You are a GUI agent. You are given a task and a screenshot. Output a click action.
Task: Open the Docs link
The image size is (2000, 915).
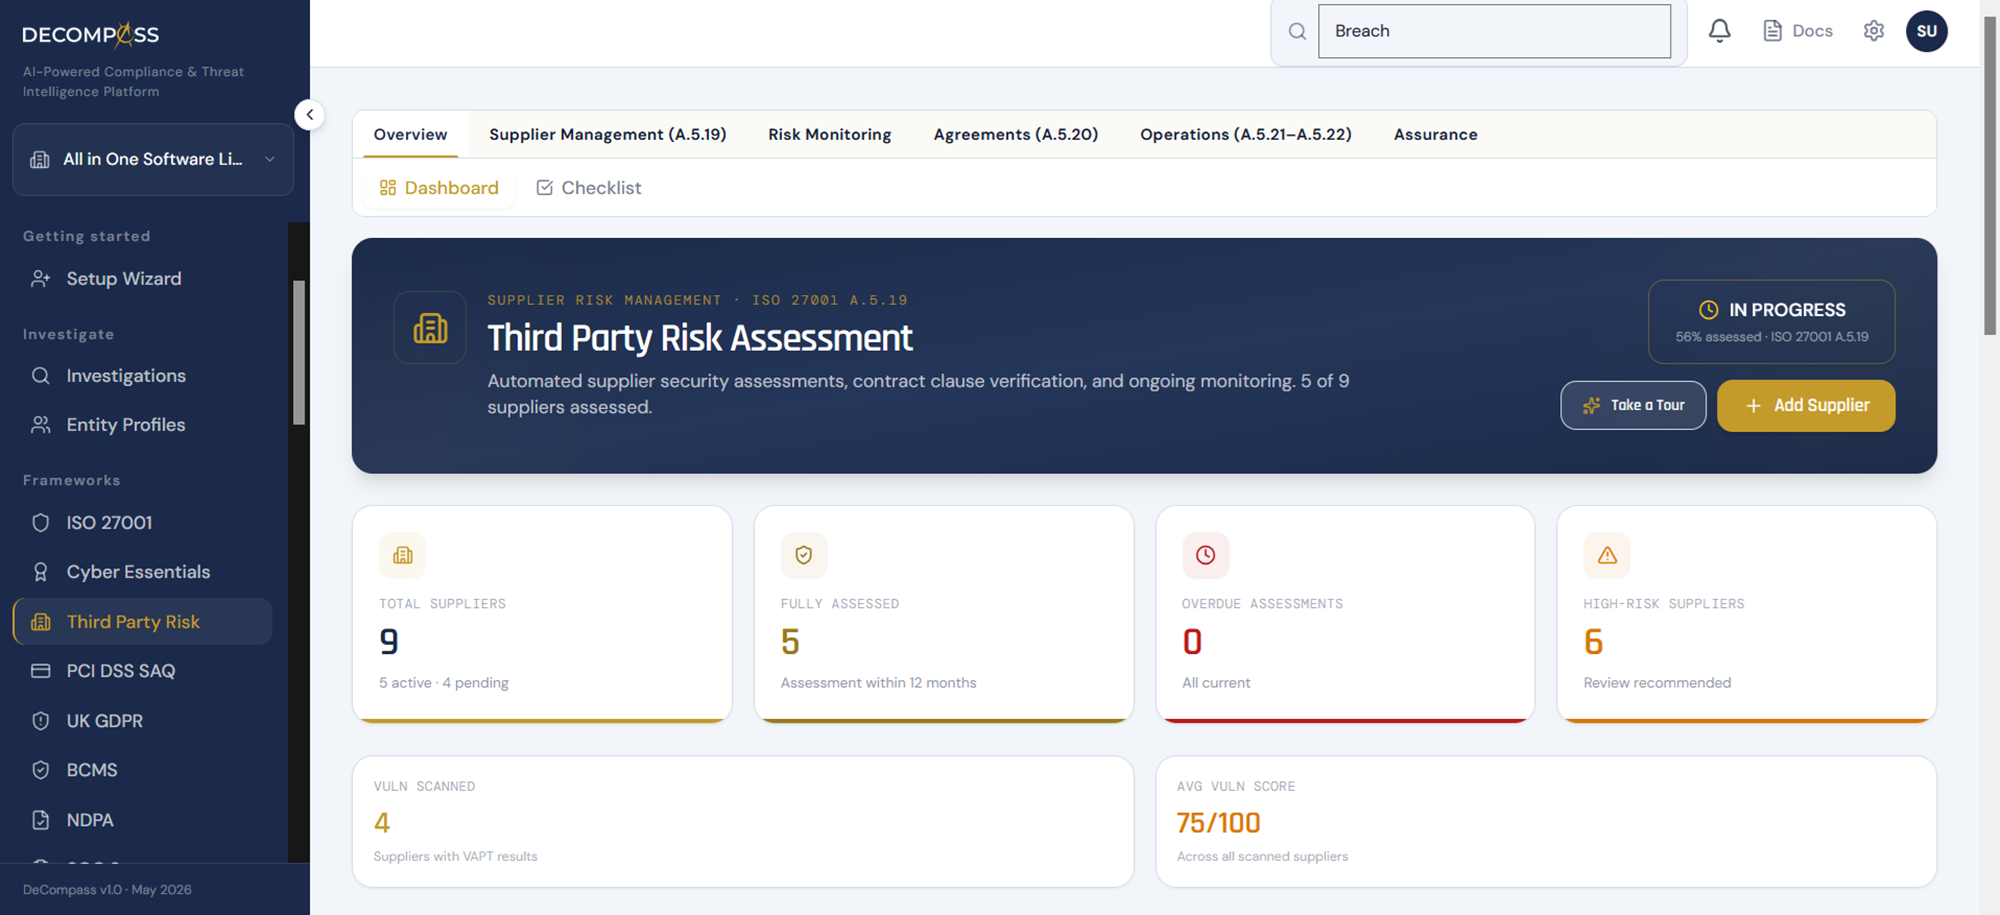pos(1797,31)
